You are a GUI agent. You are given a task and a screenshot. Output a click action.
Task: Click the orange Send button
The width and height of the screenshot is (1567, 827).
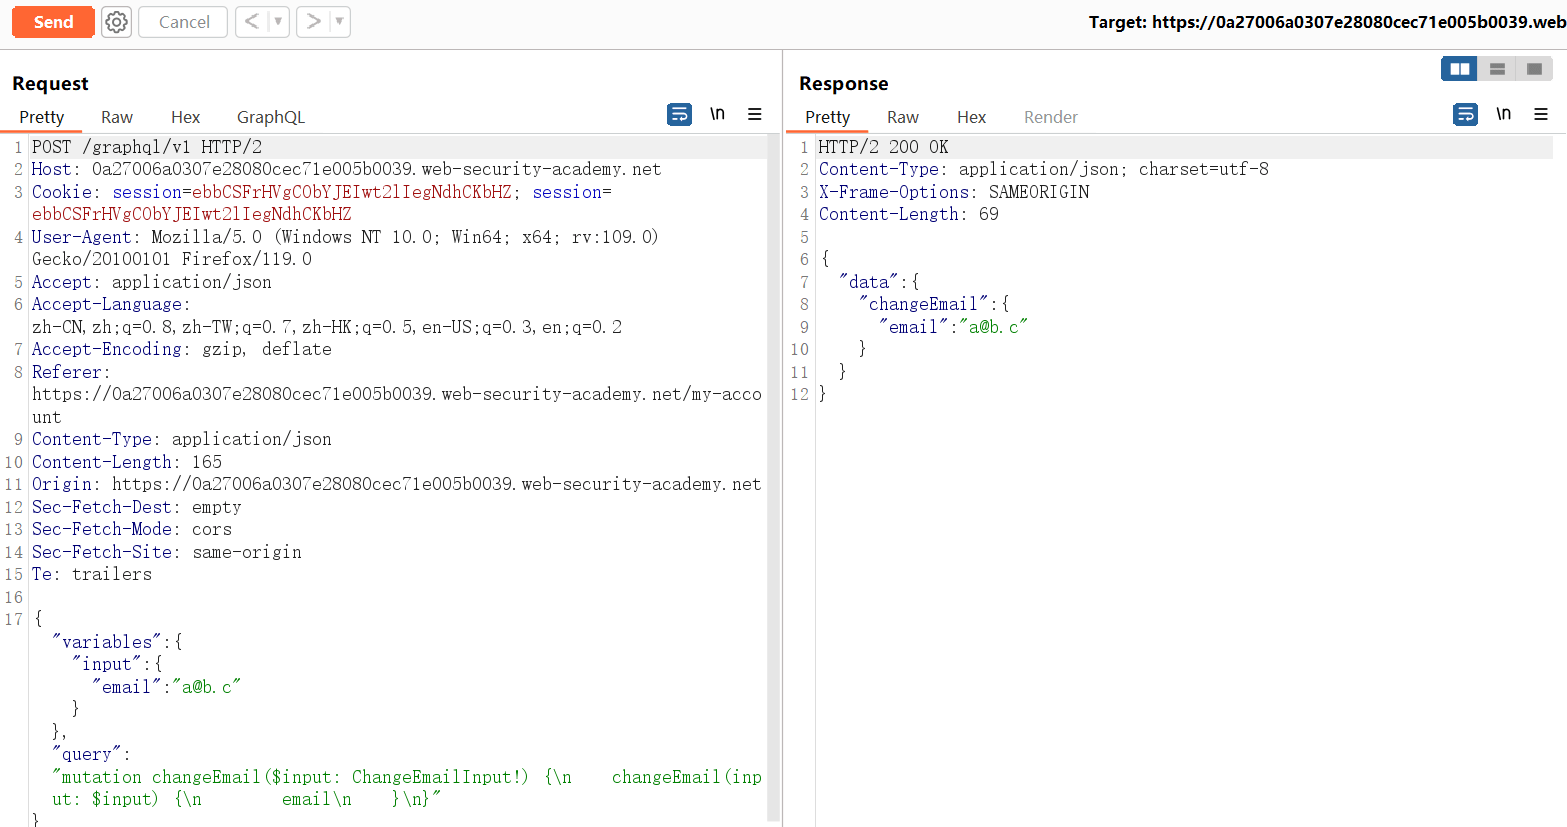53,22
